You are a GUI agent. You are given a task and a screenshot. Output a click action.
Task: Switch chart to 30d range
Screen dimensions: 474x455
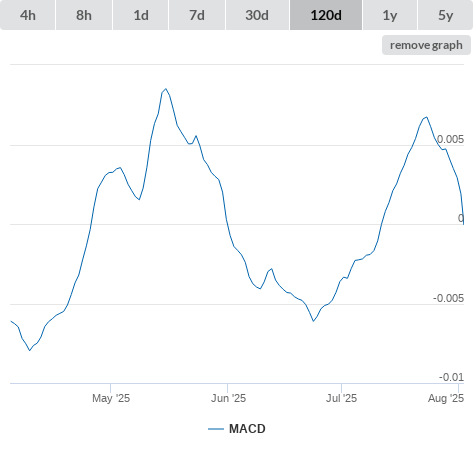[x=257, y=15]
